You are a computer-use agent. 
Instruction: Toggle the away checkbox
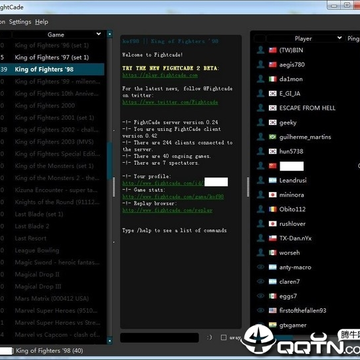pyautogui.click(x=224, y=337)
